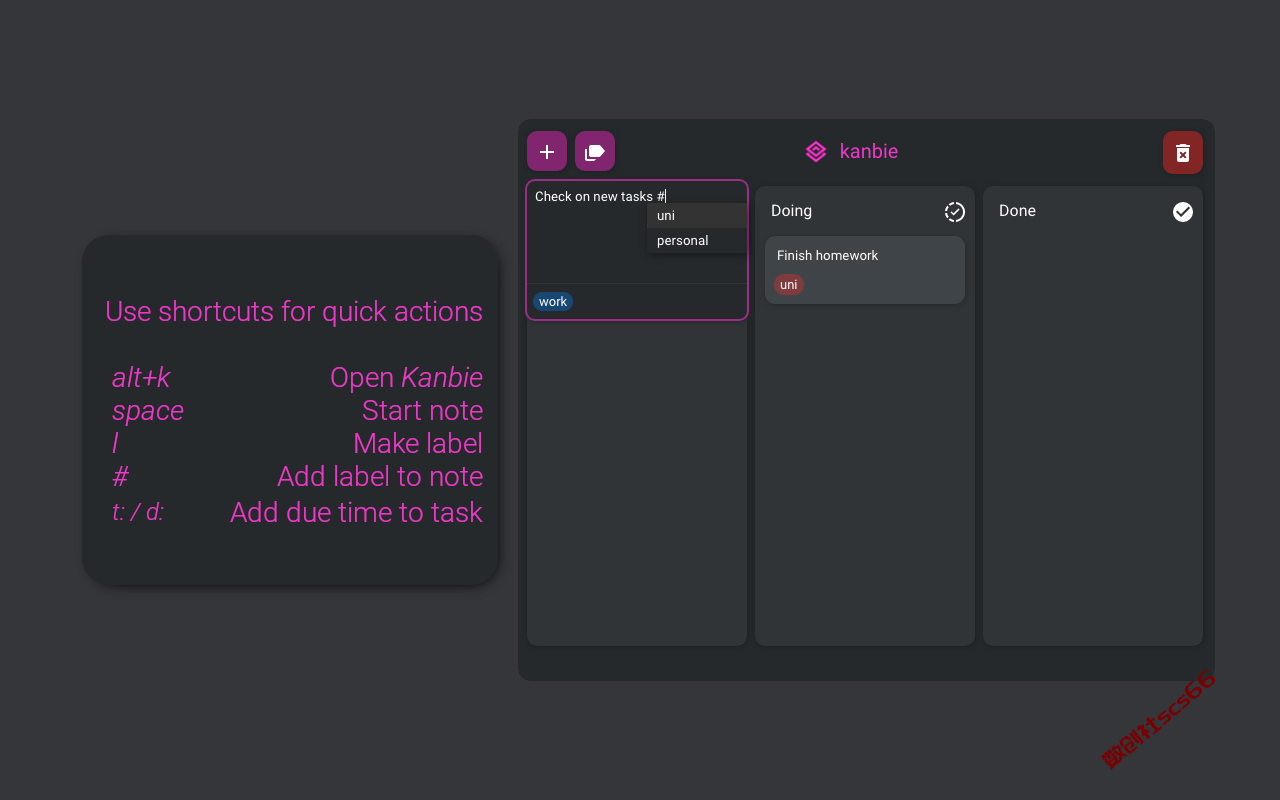1280x800 pixels.
Task: Open the labels manager icon
Action: pyautogui.click(x=595, y=152)
